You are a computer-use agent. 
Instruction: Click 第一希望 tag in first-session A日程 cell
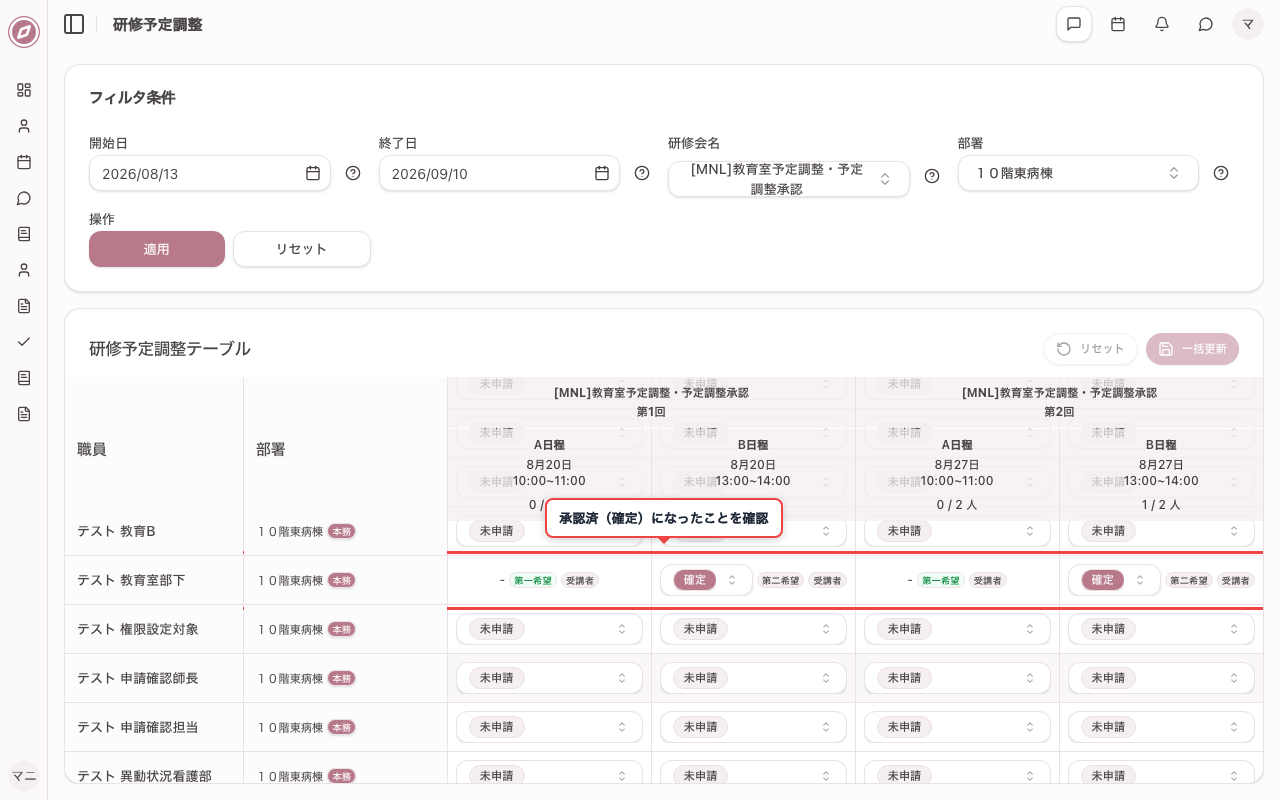[533, 580]
